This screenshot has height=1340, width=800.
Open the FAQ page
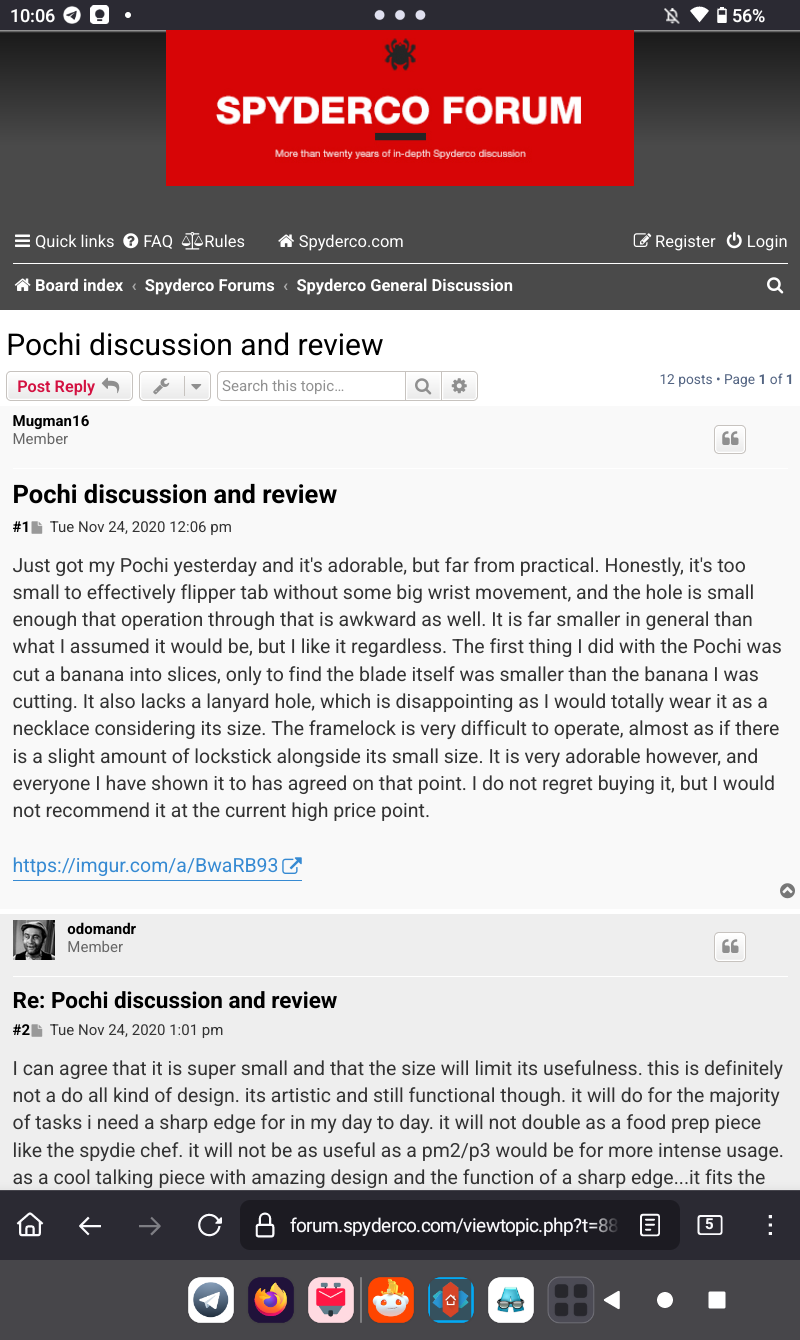[148, 241]
